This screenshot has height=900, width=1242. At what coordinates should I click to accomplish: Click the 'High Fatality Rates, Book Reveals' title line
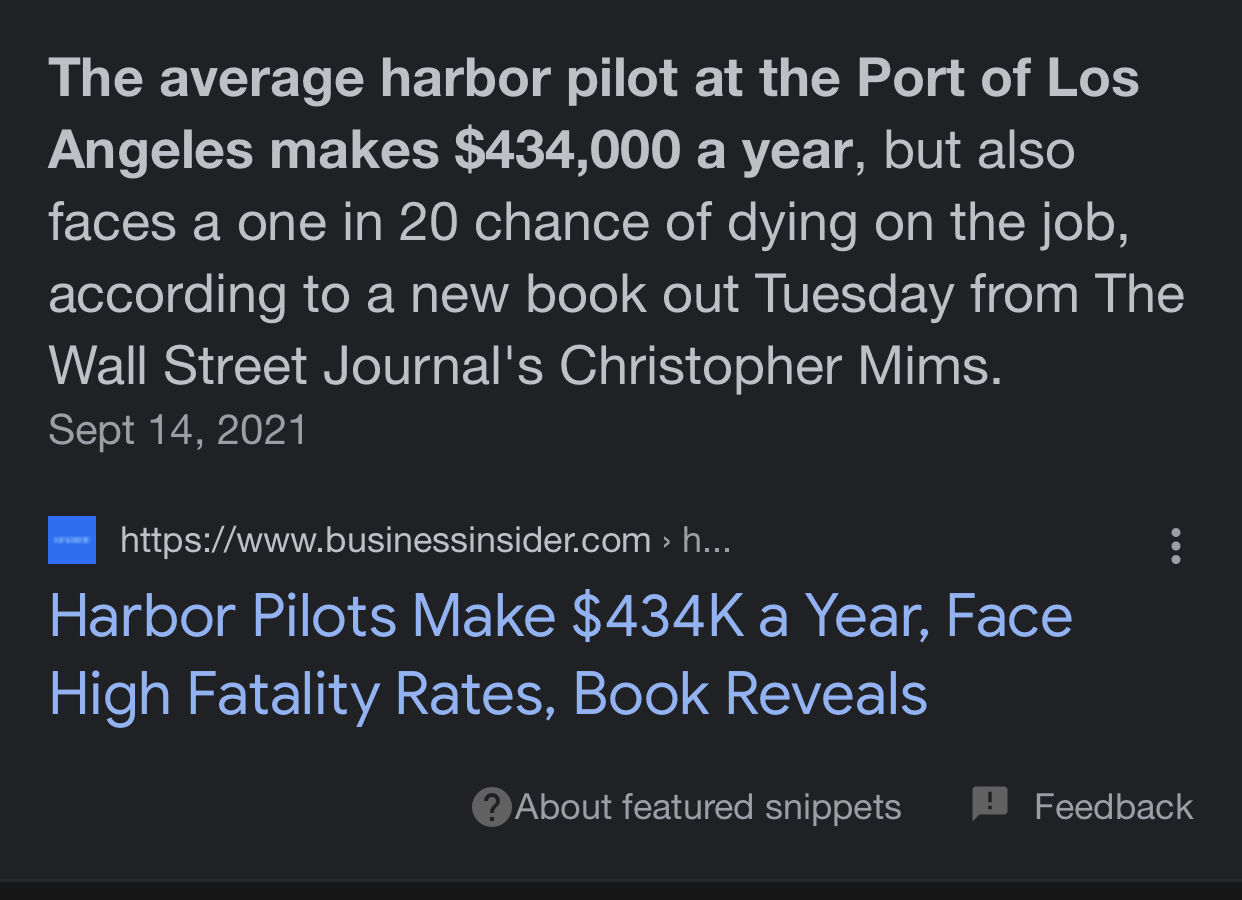(x=488, y=693)
